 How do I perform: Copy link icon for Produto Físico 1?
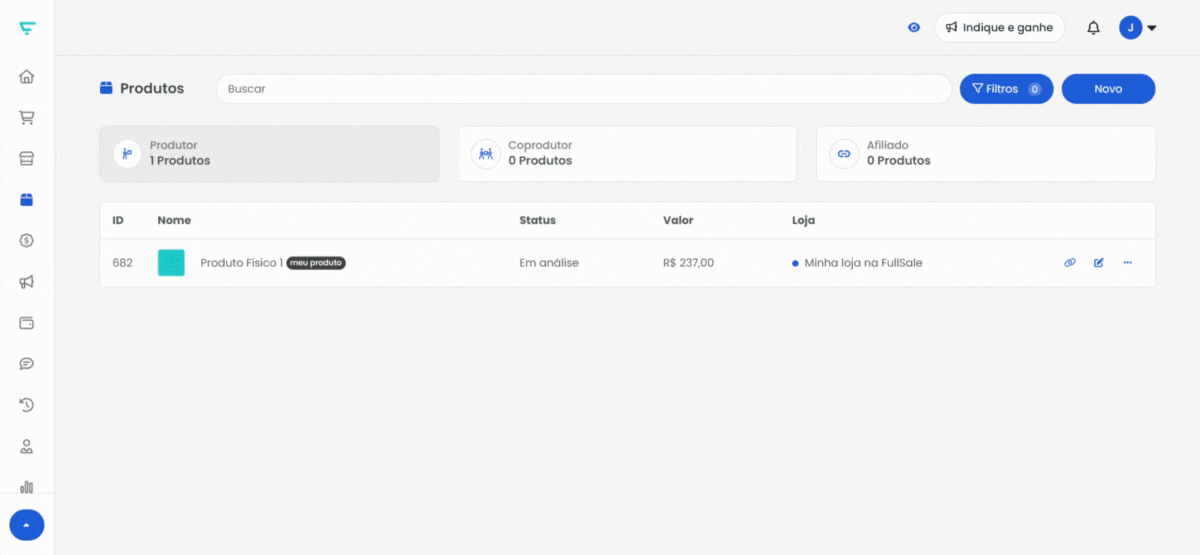tap(1070, 263)
